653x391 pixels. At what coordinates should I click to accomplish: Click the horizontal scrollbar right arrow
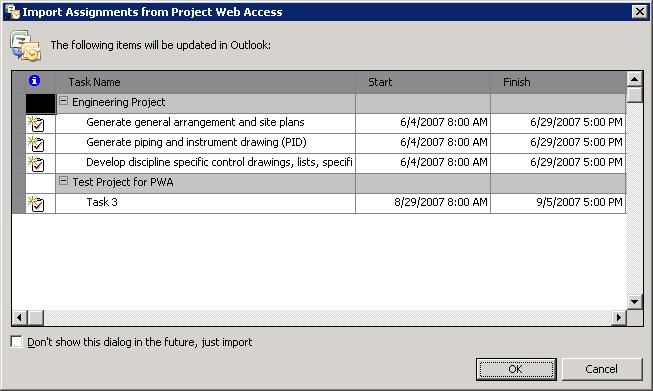point(619,318)
